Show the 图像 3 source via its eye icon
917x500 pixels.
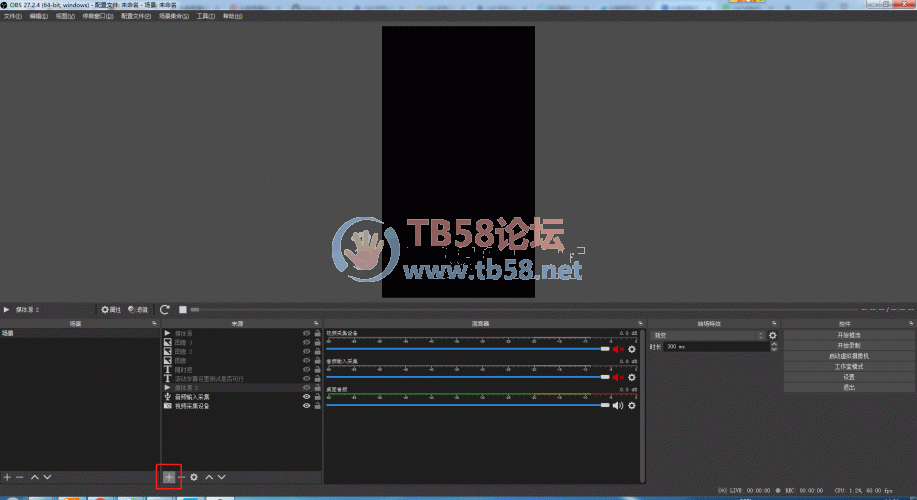306,342
